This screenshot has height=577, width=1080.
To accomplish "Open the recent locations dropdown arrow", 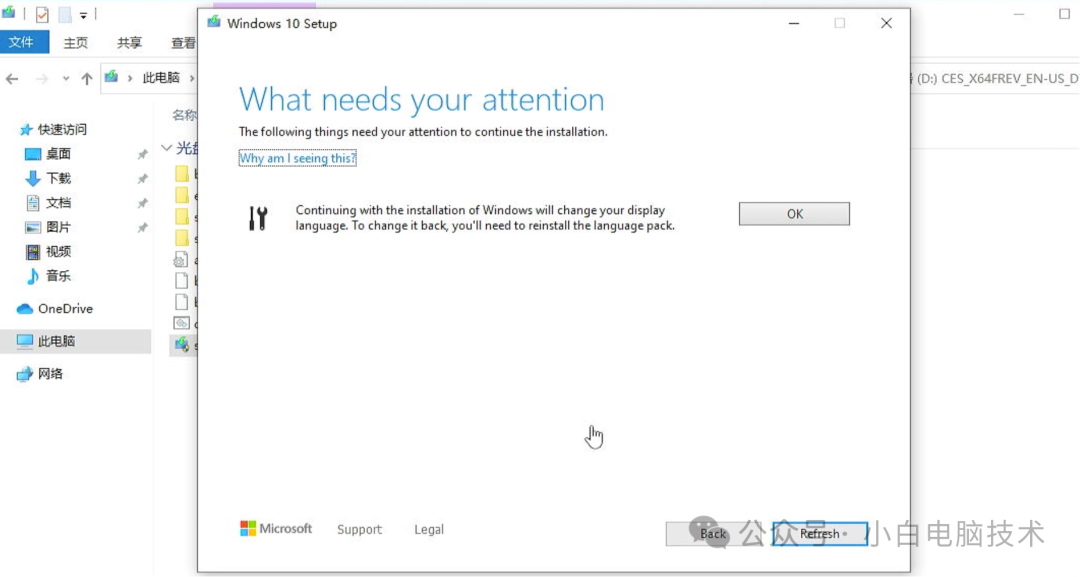I will click(66, 78).
